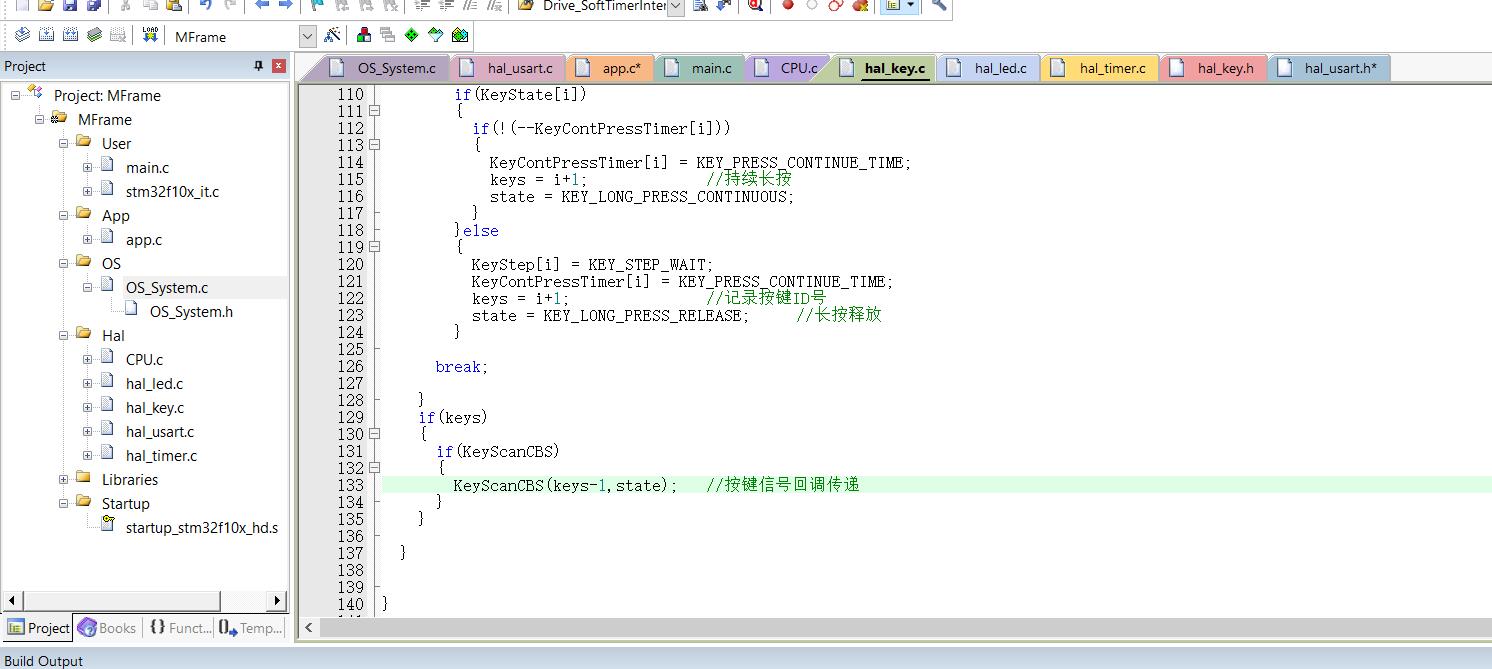This screenshot has height=669, width=1492.
Task: Collapse code fold marker at line 130
Action: point(374,434)
